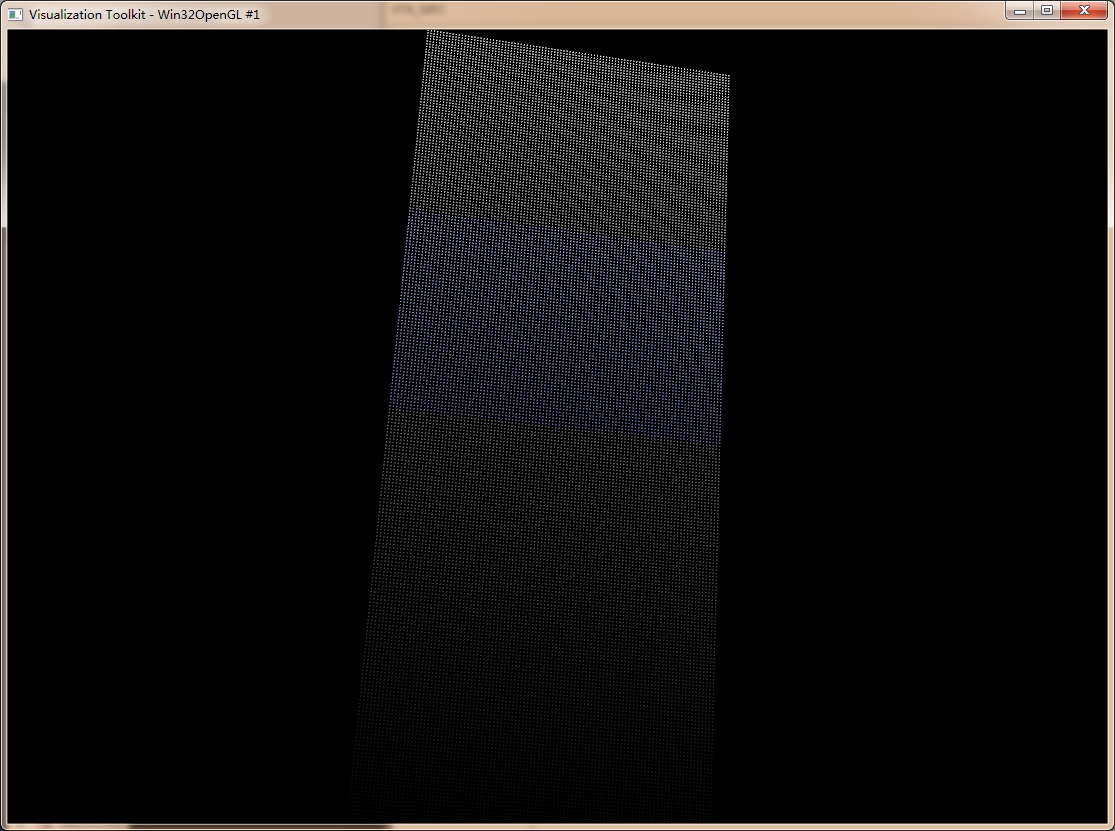Viewport: 1115px width, 831px height.
Task: Minimize the Visualization Toolkit window
Action: [x=1019, y=11]
